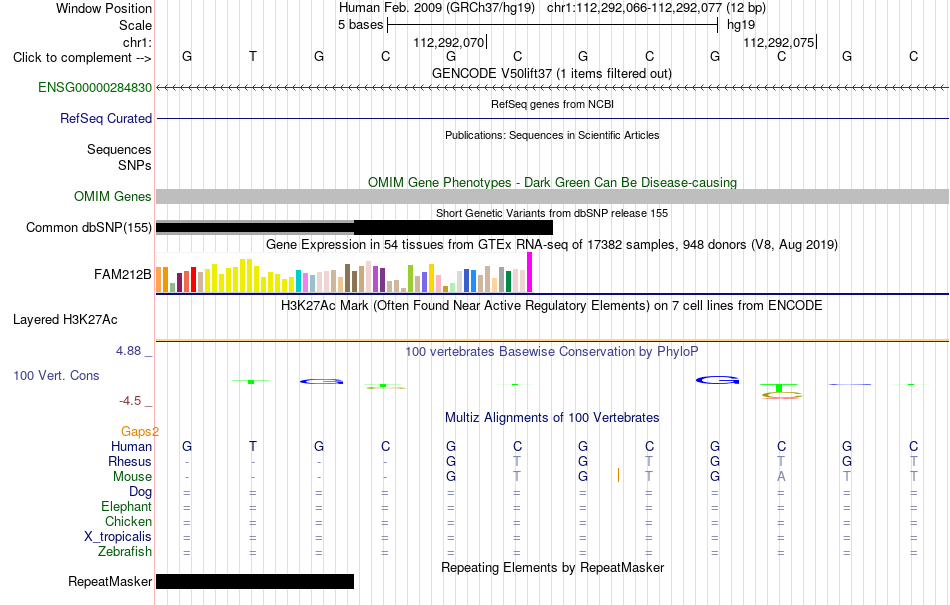Click the H3K27Ac Mark track title
The width and height of the screenshot is (950, 605).
[552, 305]
